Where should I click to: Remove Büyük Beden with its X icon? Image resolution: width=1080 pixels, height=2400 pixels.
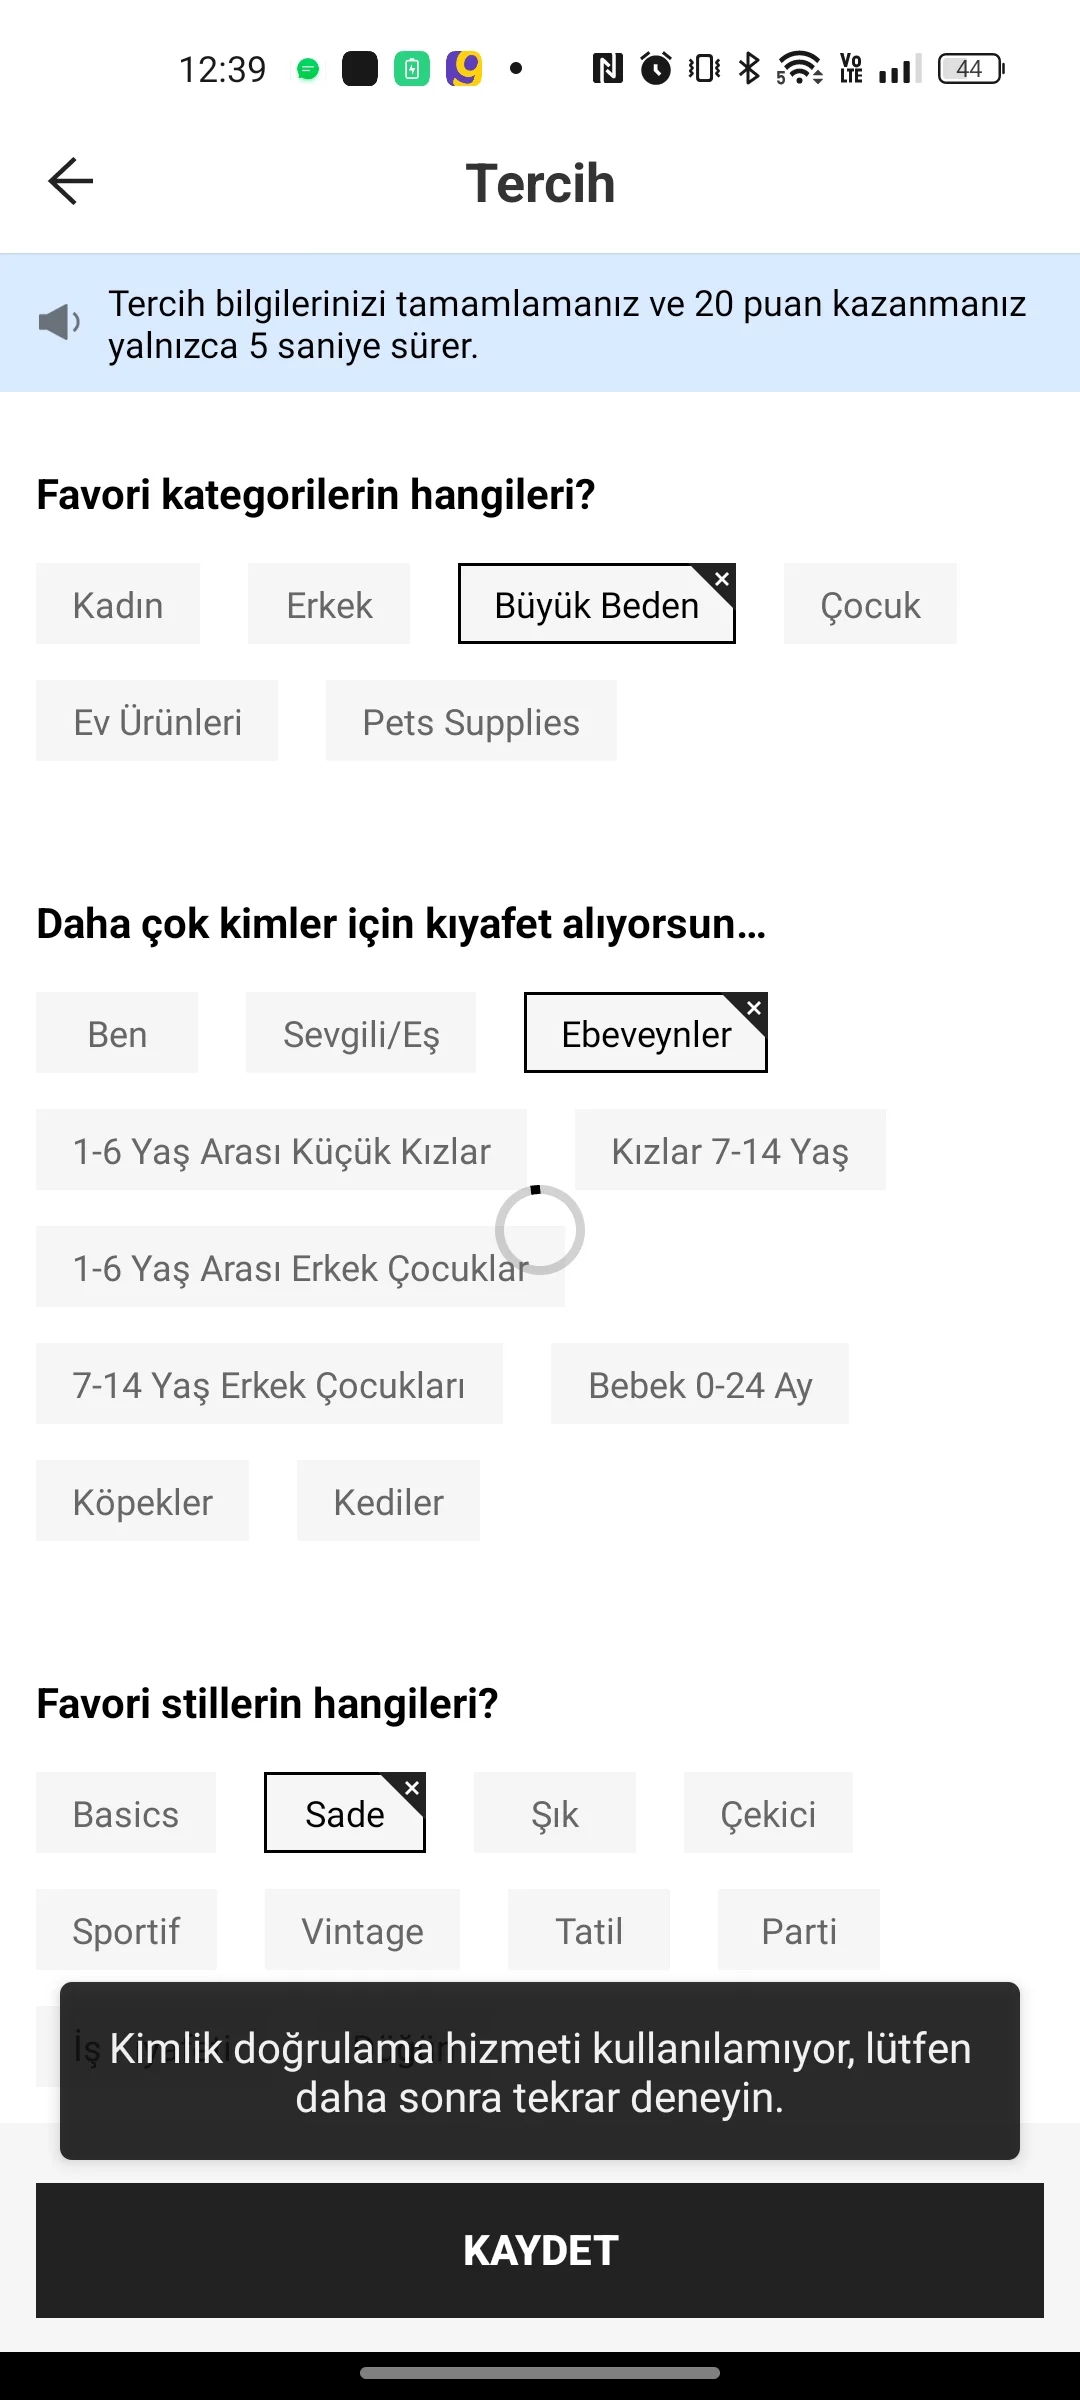point(722,579)
